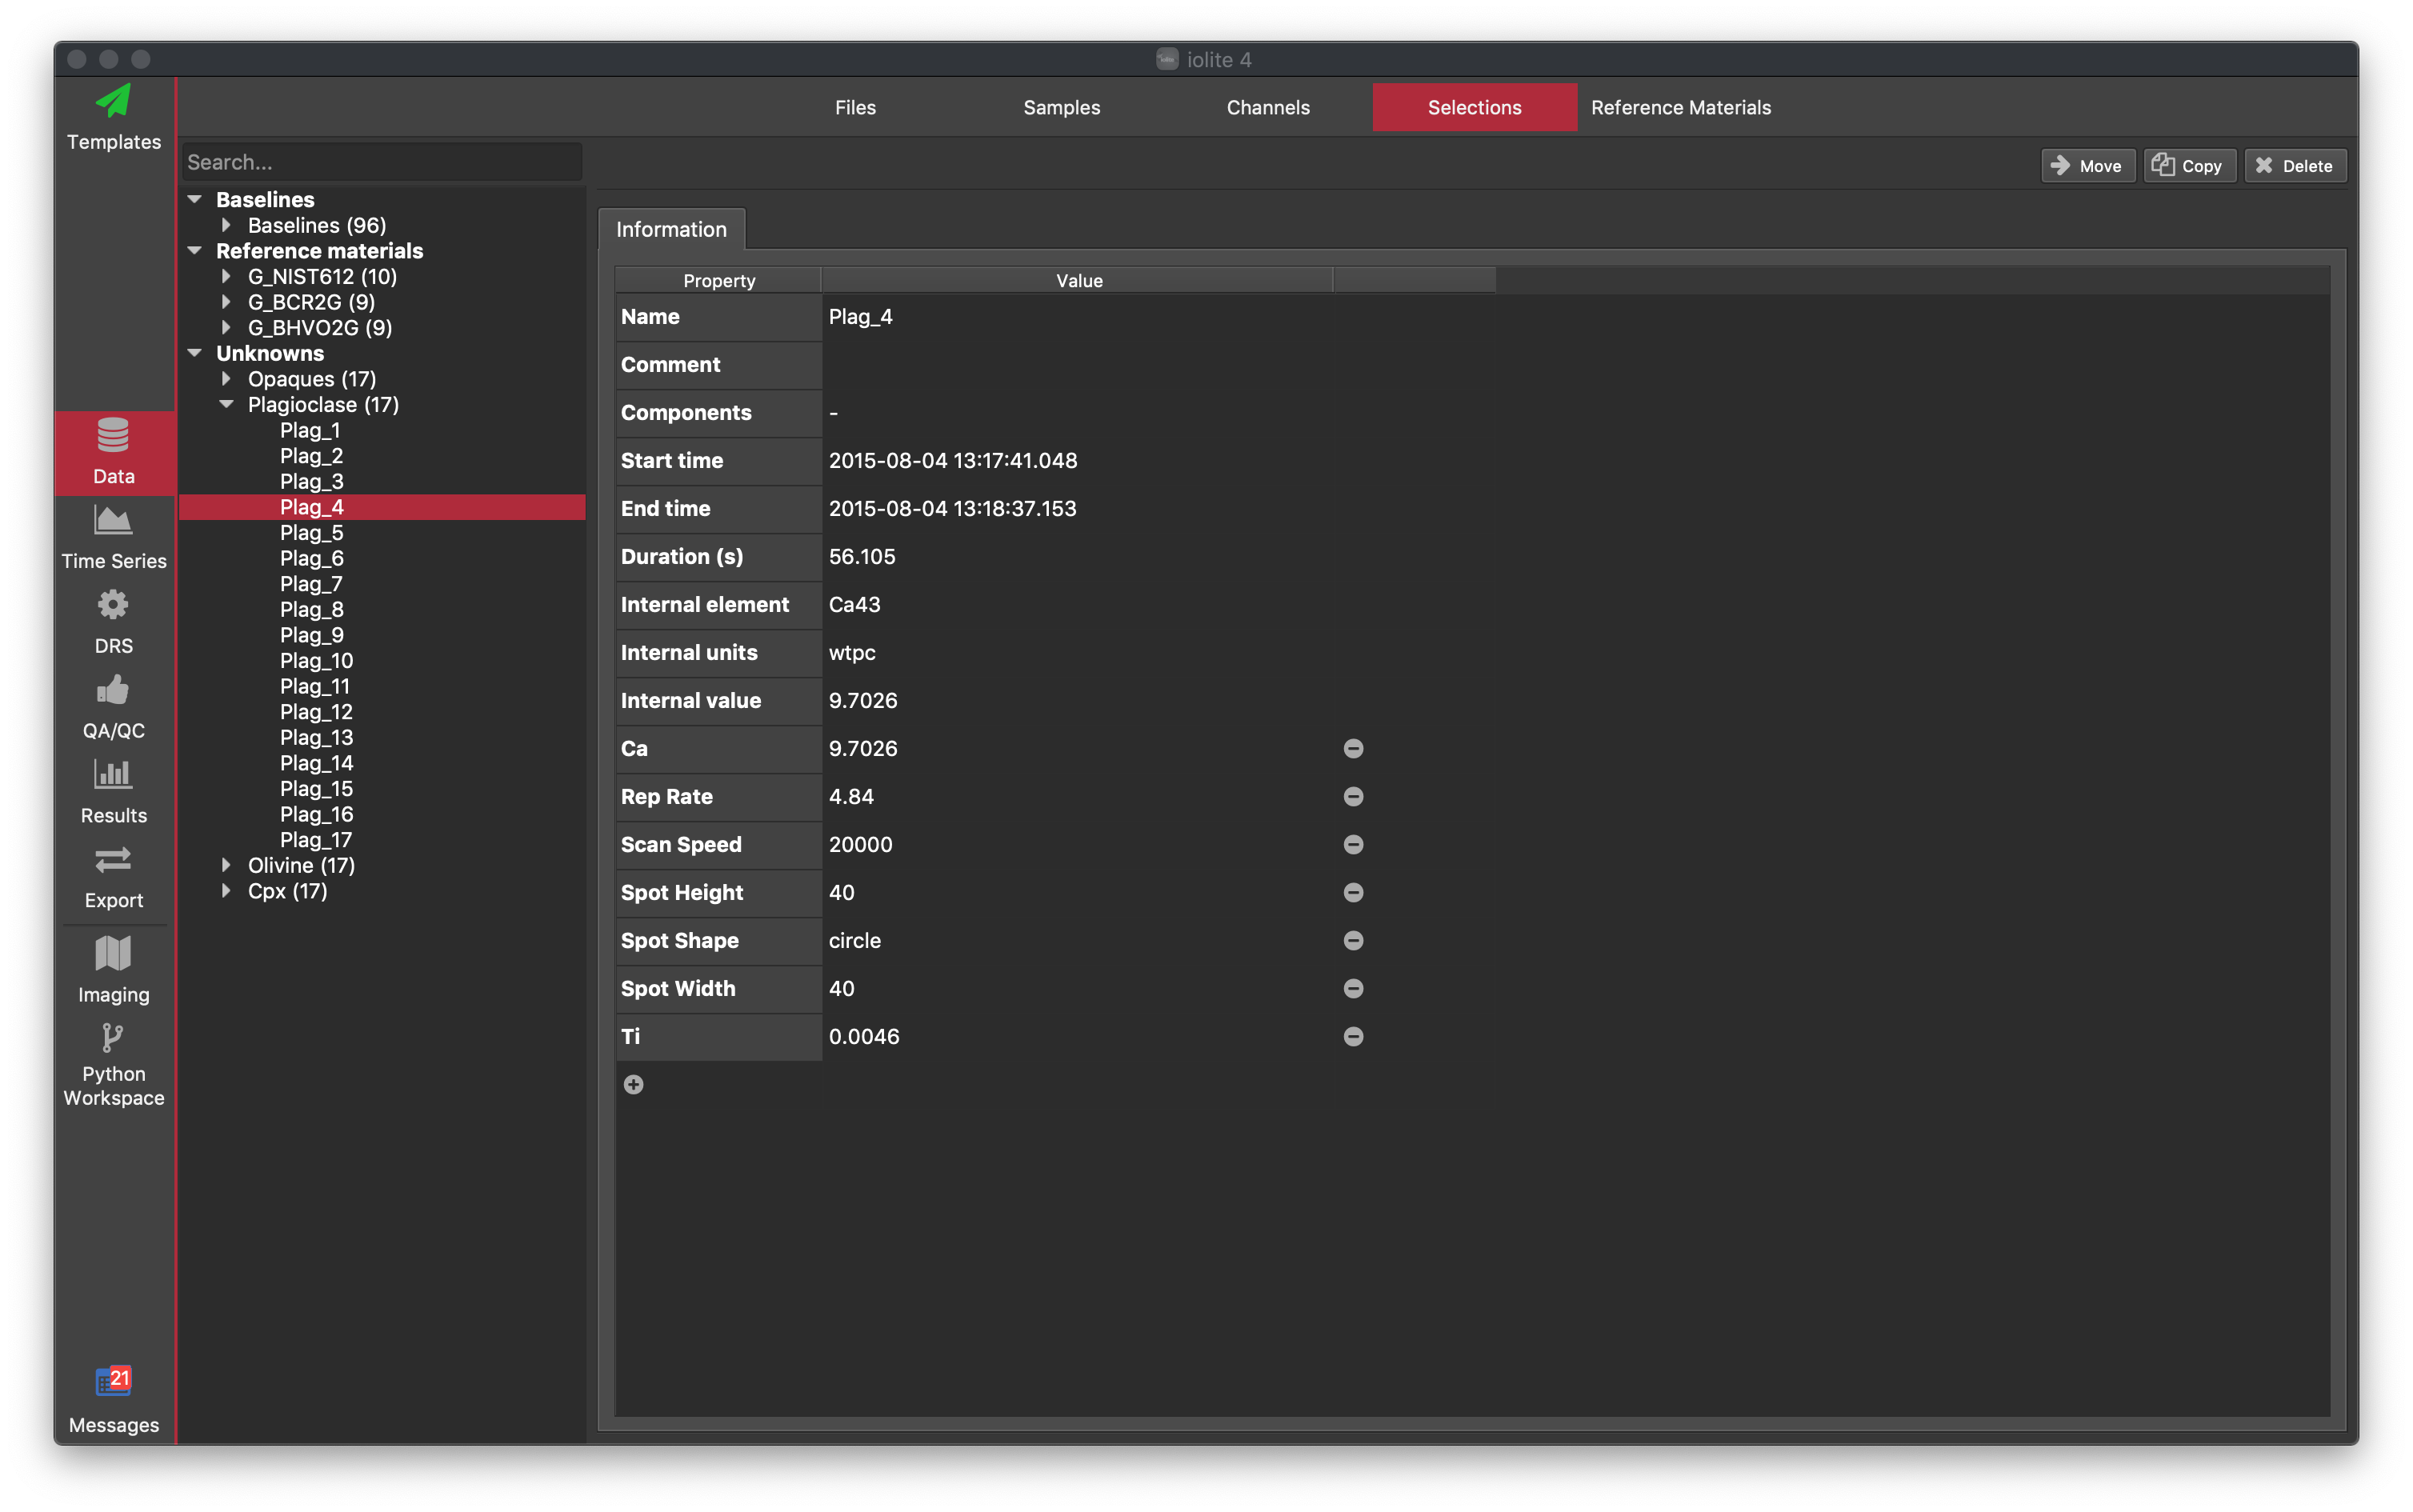The height and width of the screenshot is (1512, 2413).
Task: Click the Scan Speed value 20000
Action: (x=860, y=845)
